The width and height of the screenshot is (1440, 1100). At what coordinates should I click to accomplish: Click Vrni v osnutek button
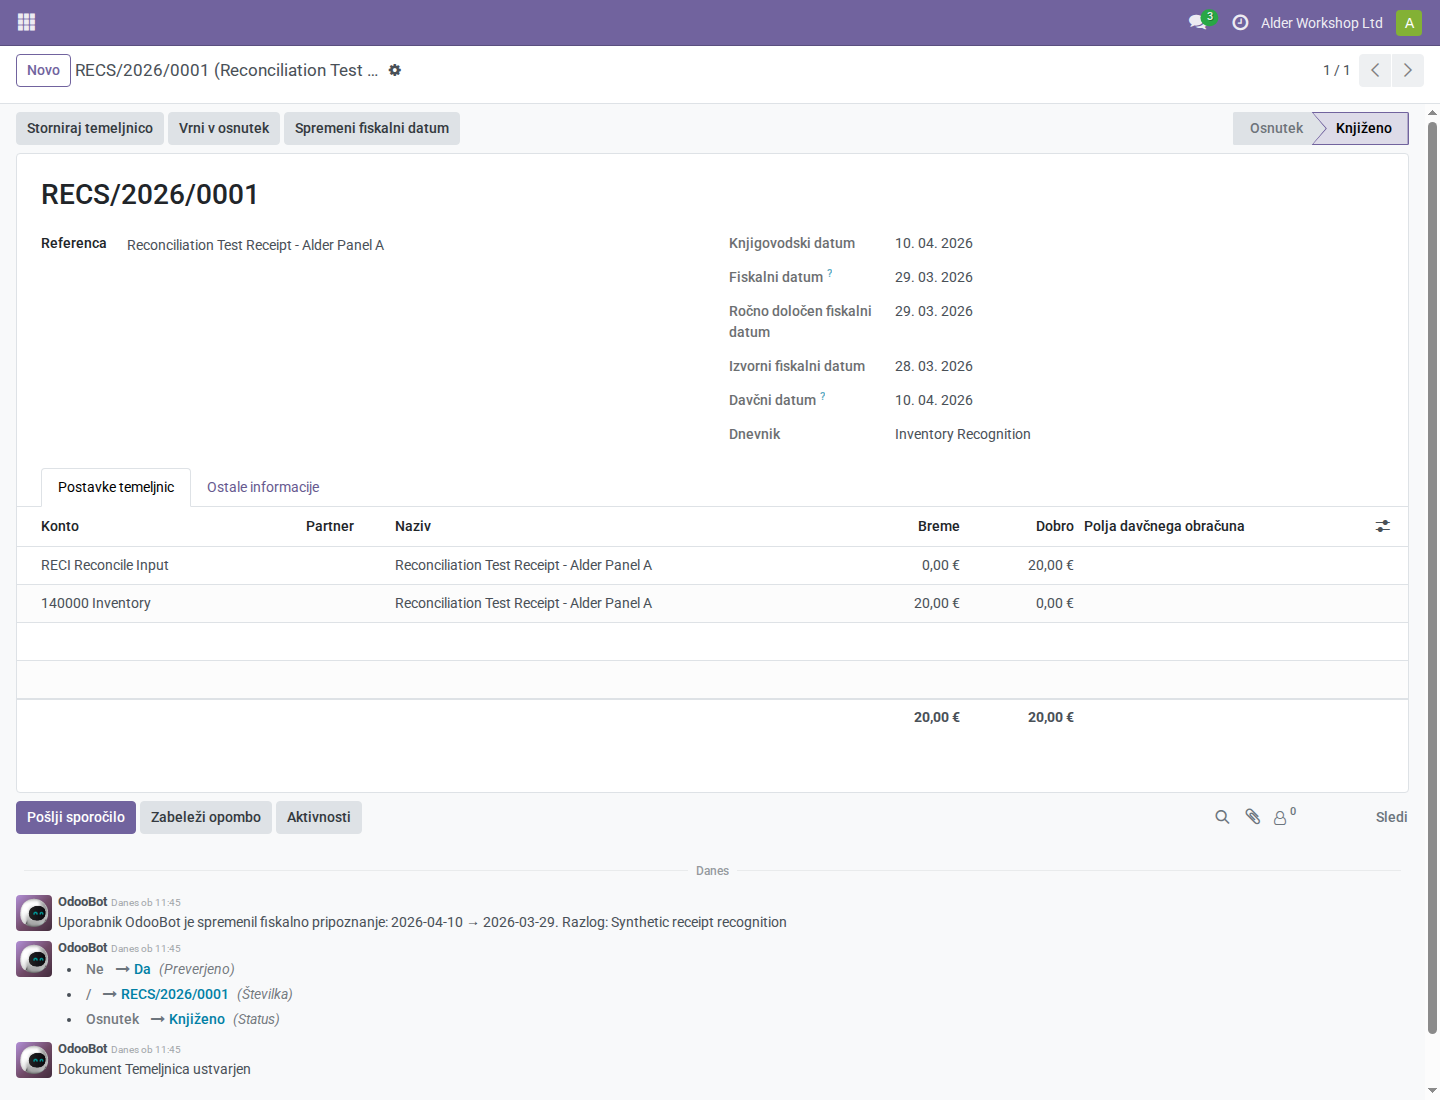click(224, 128)
